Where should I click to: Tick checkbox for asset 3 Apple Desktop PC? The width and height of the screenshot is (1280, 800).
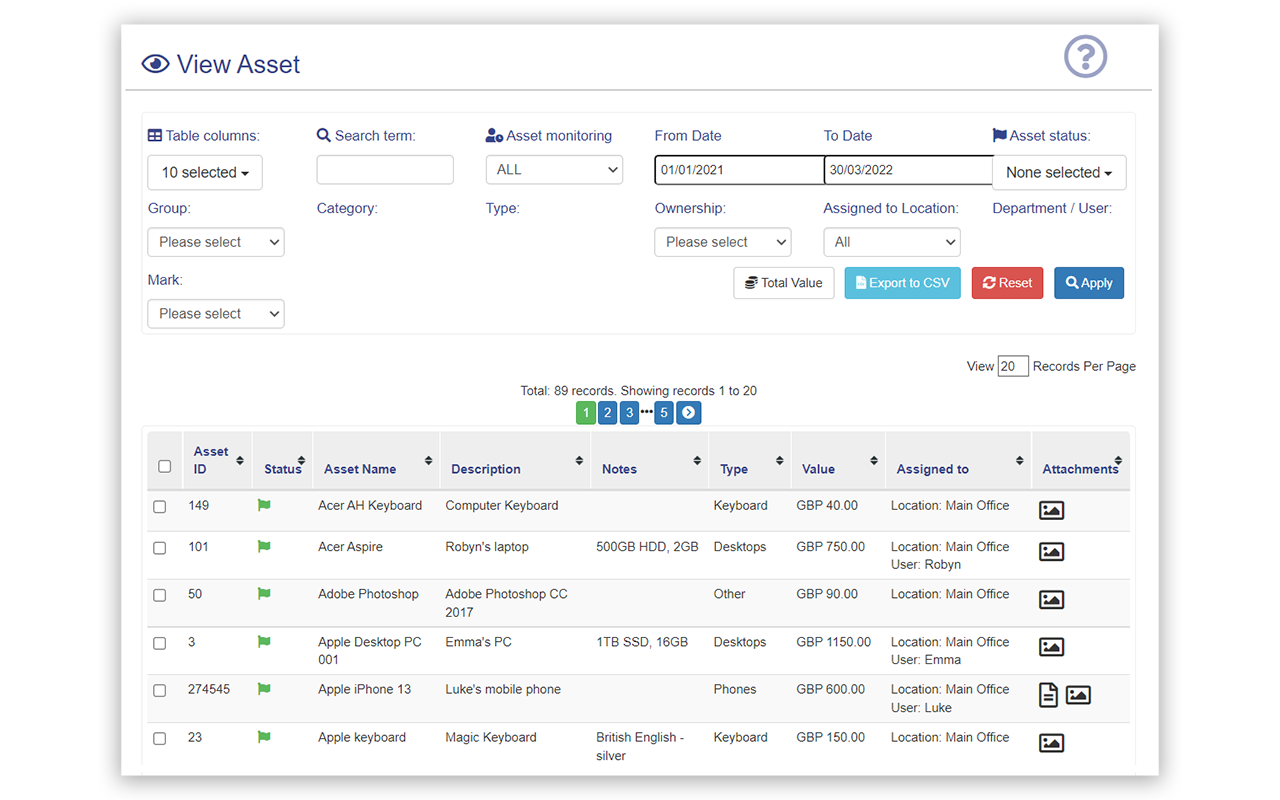click(x=160, y=643)
